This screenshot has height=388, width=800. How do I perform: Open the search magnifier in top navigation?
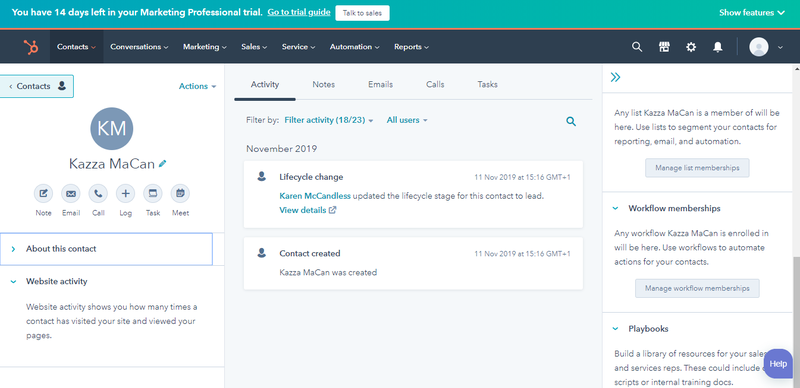(x=637, y=47)
